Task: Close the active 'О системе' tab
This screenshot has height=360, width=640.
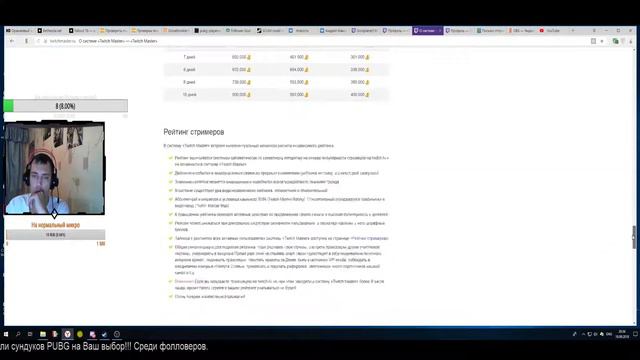Action: [x=440, y=31]
